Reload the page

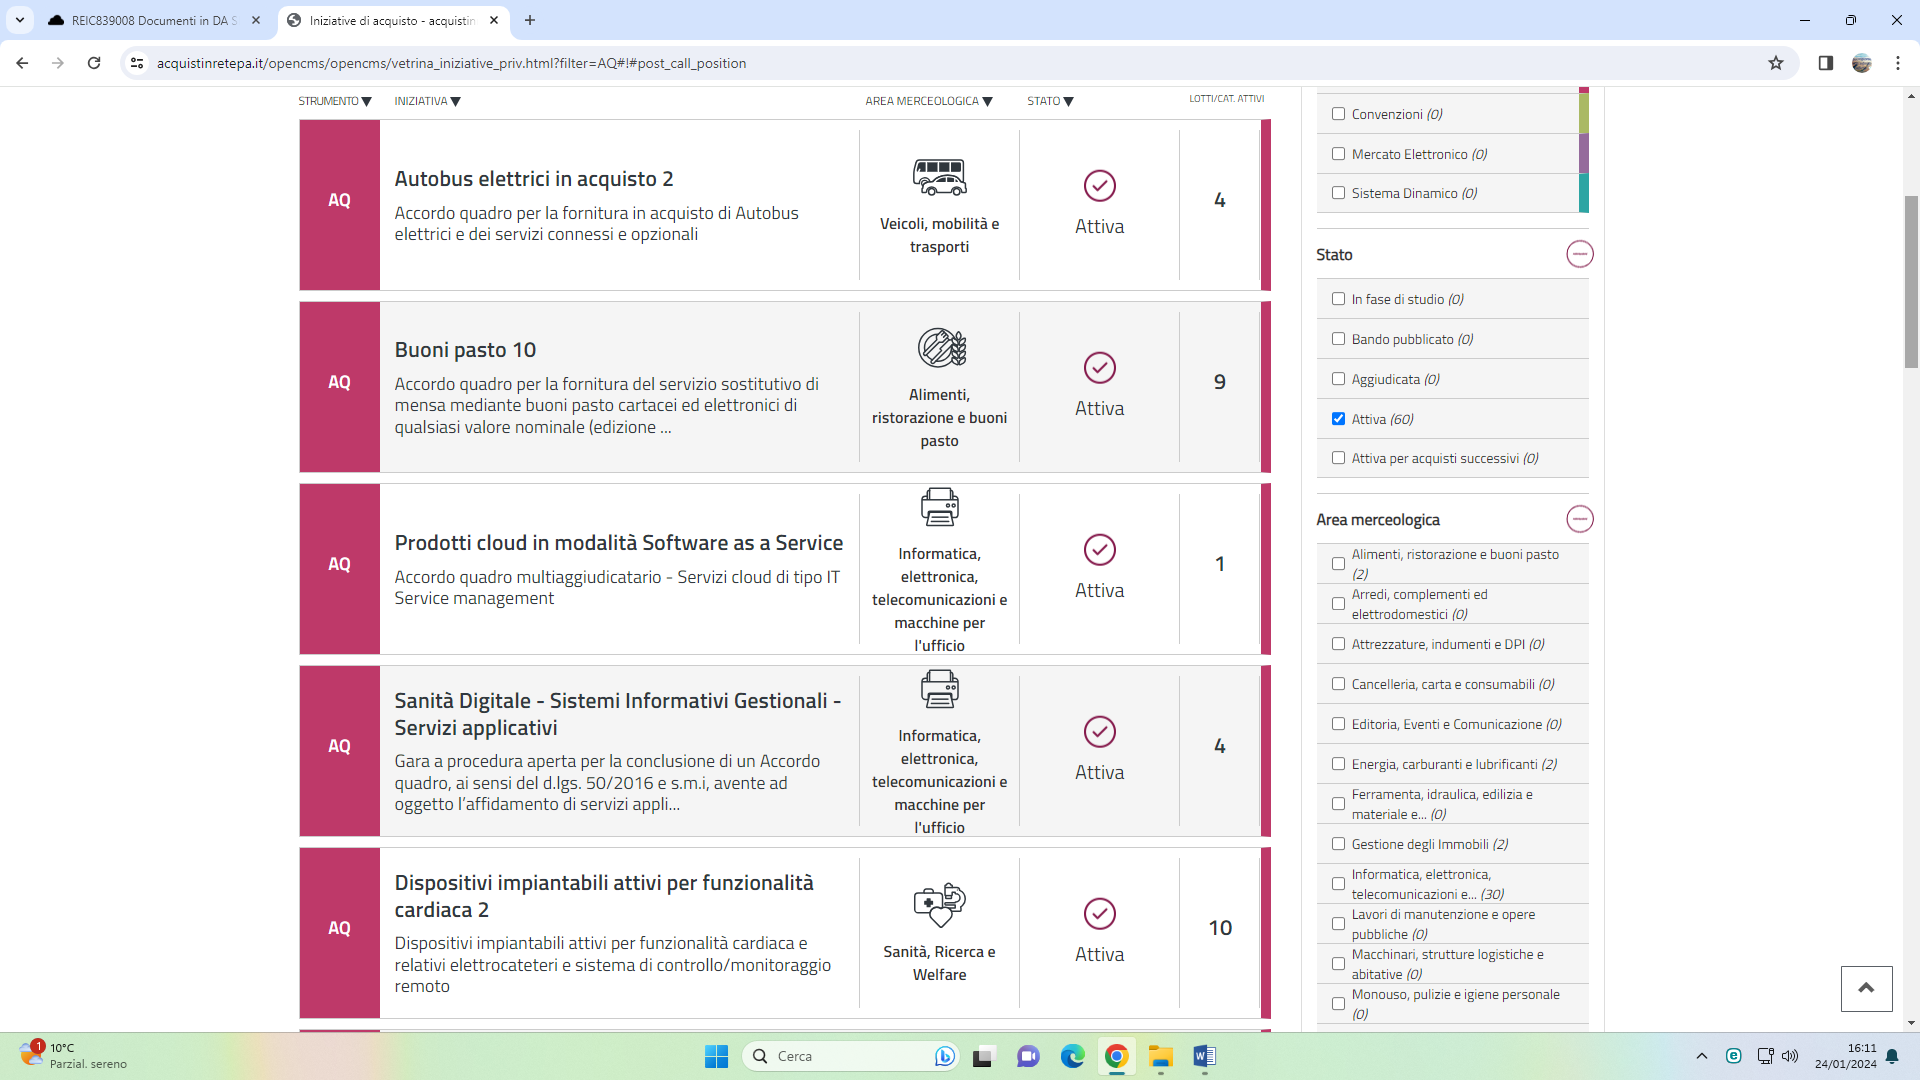(94, 63)
